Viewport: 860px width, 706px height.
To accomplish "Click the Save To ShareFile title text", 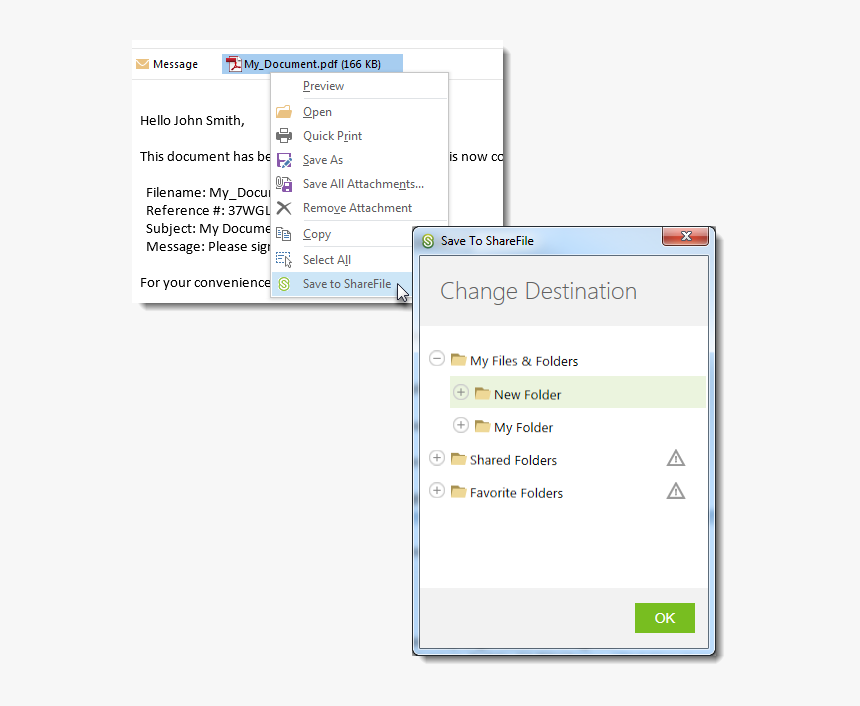I will (x=487, y=241).
